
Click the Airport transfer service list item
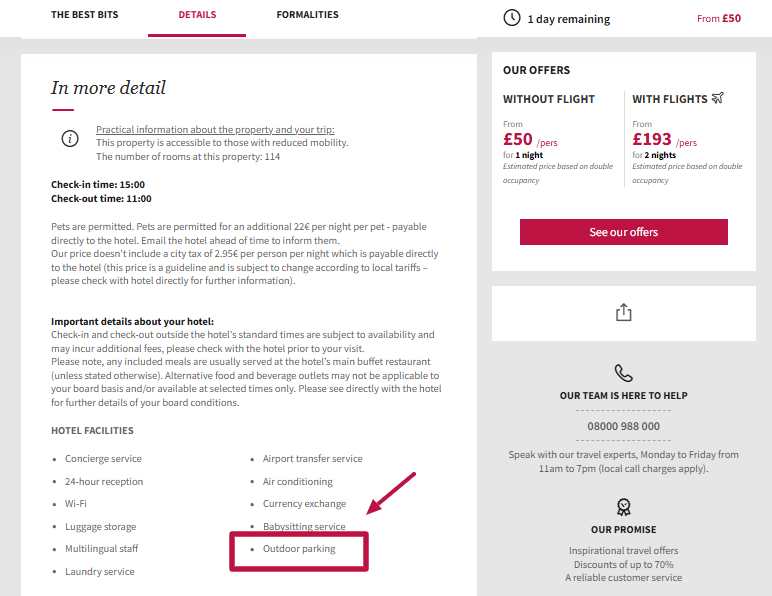tap(313, 459)
